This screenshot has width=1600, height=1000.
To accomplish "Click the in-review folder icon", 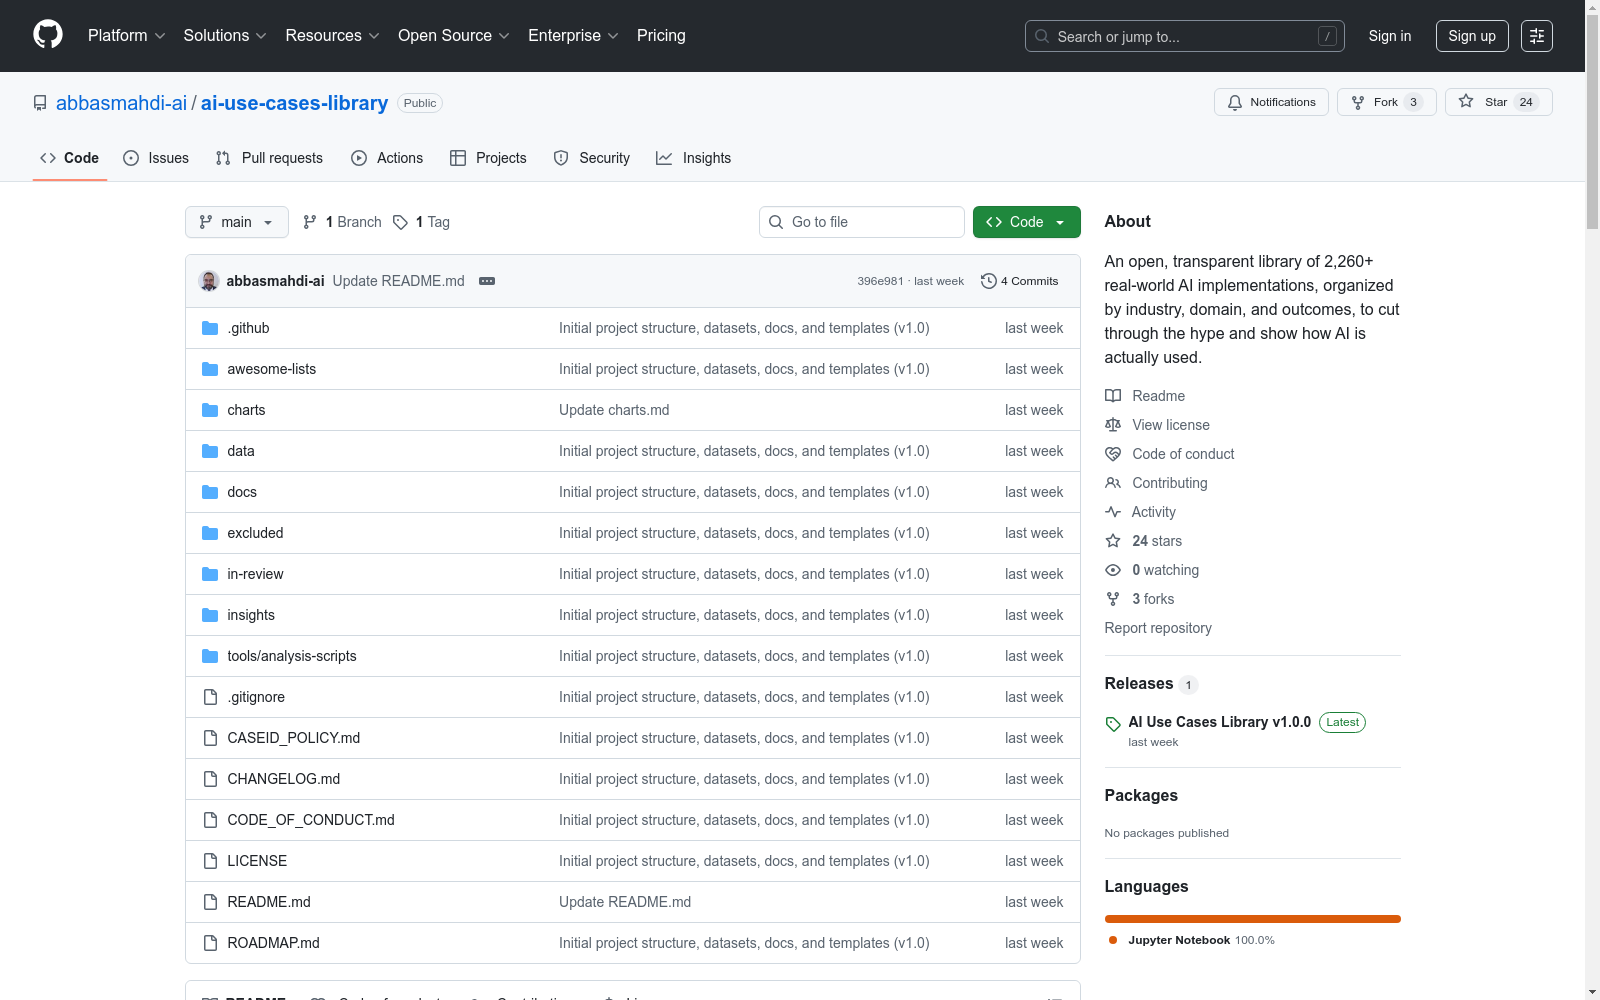I will 210,574.
